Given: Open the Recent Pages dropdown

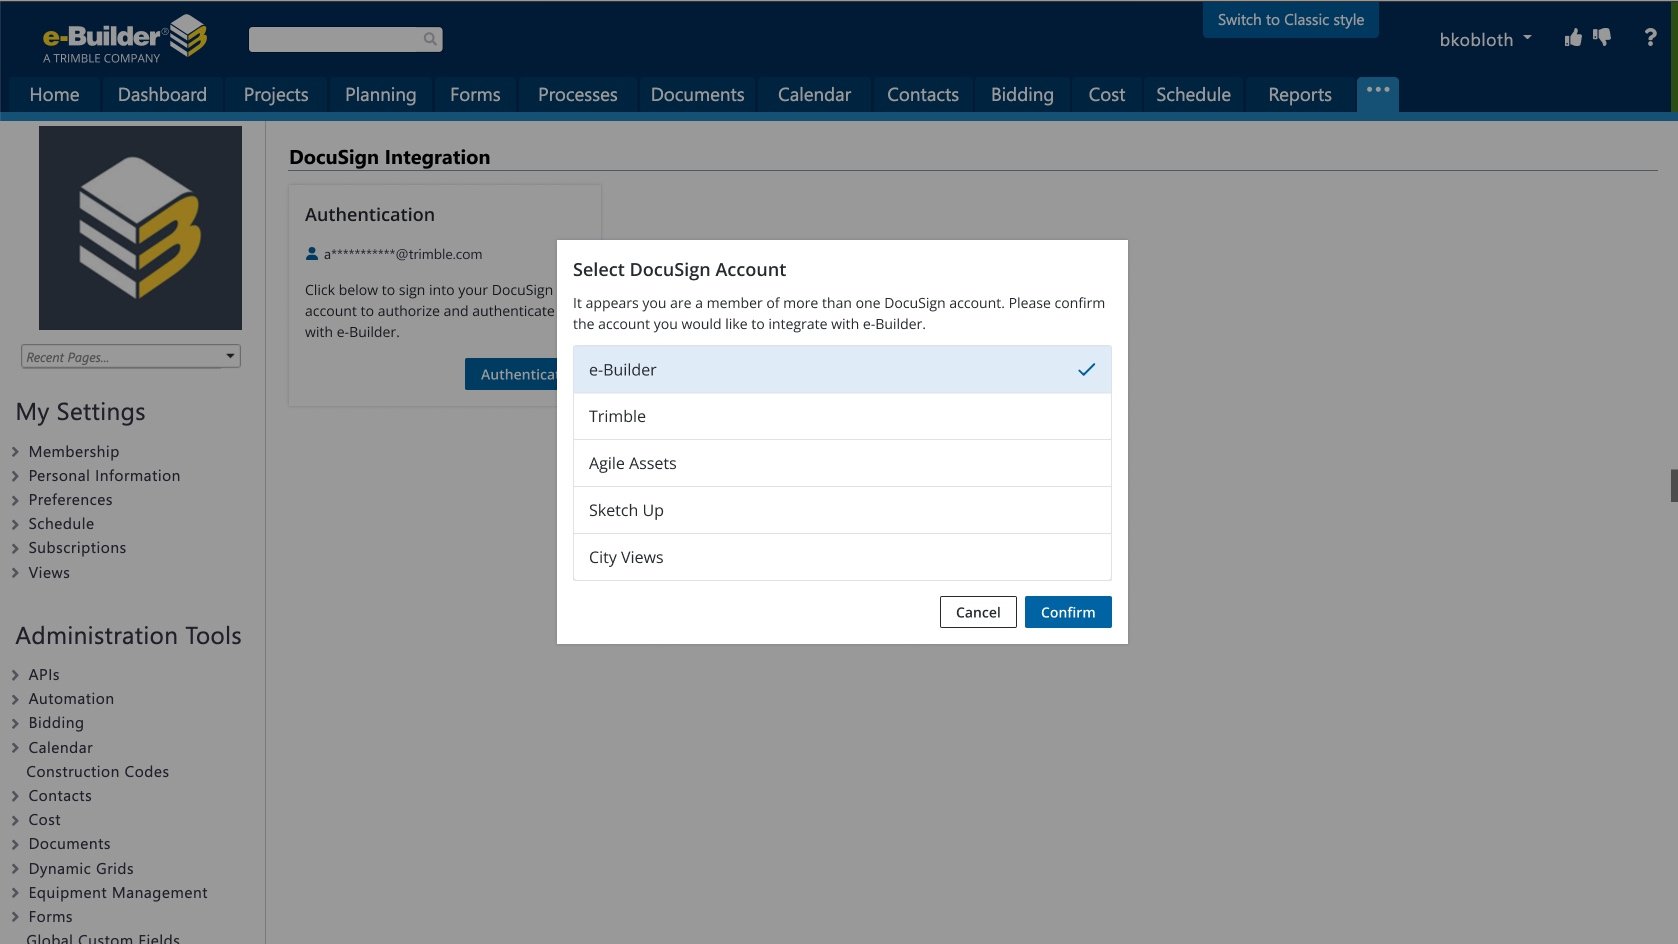Looking at the screenshot, I should click(x=131, y=356).
